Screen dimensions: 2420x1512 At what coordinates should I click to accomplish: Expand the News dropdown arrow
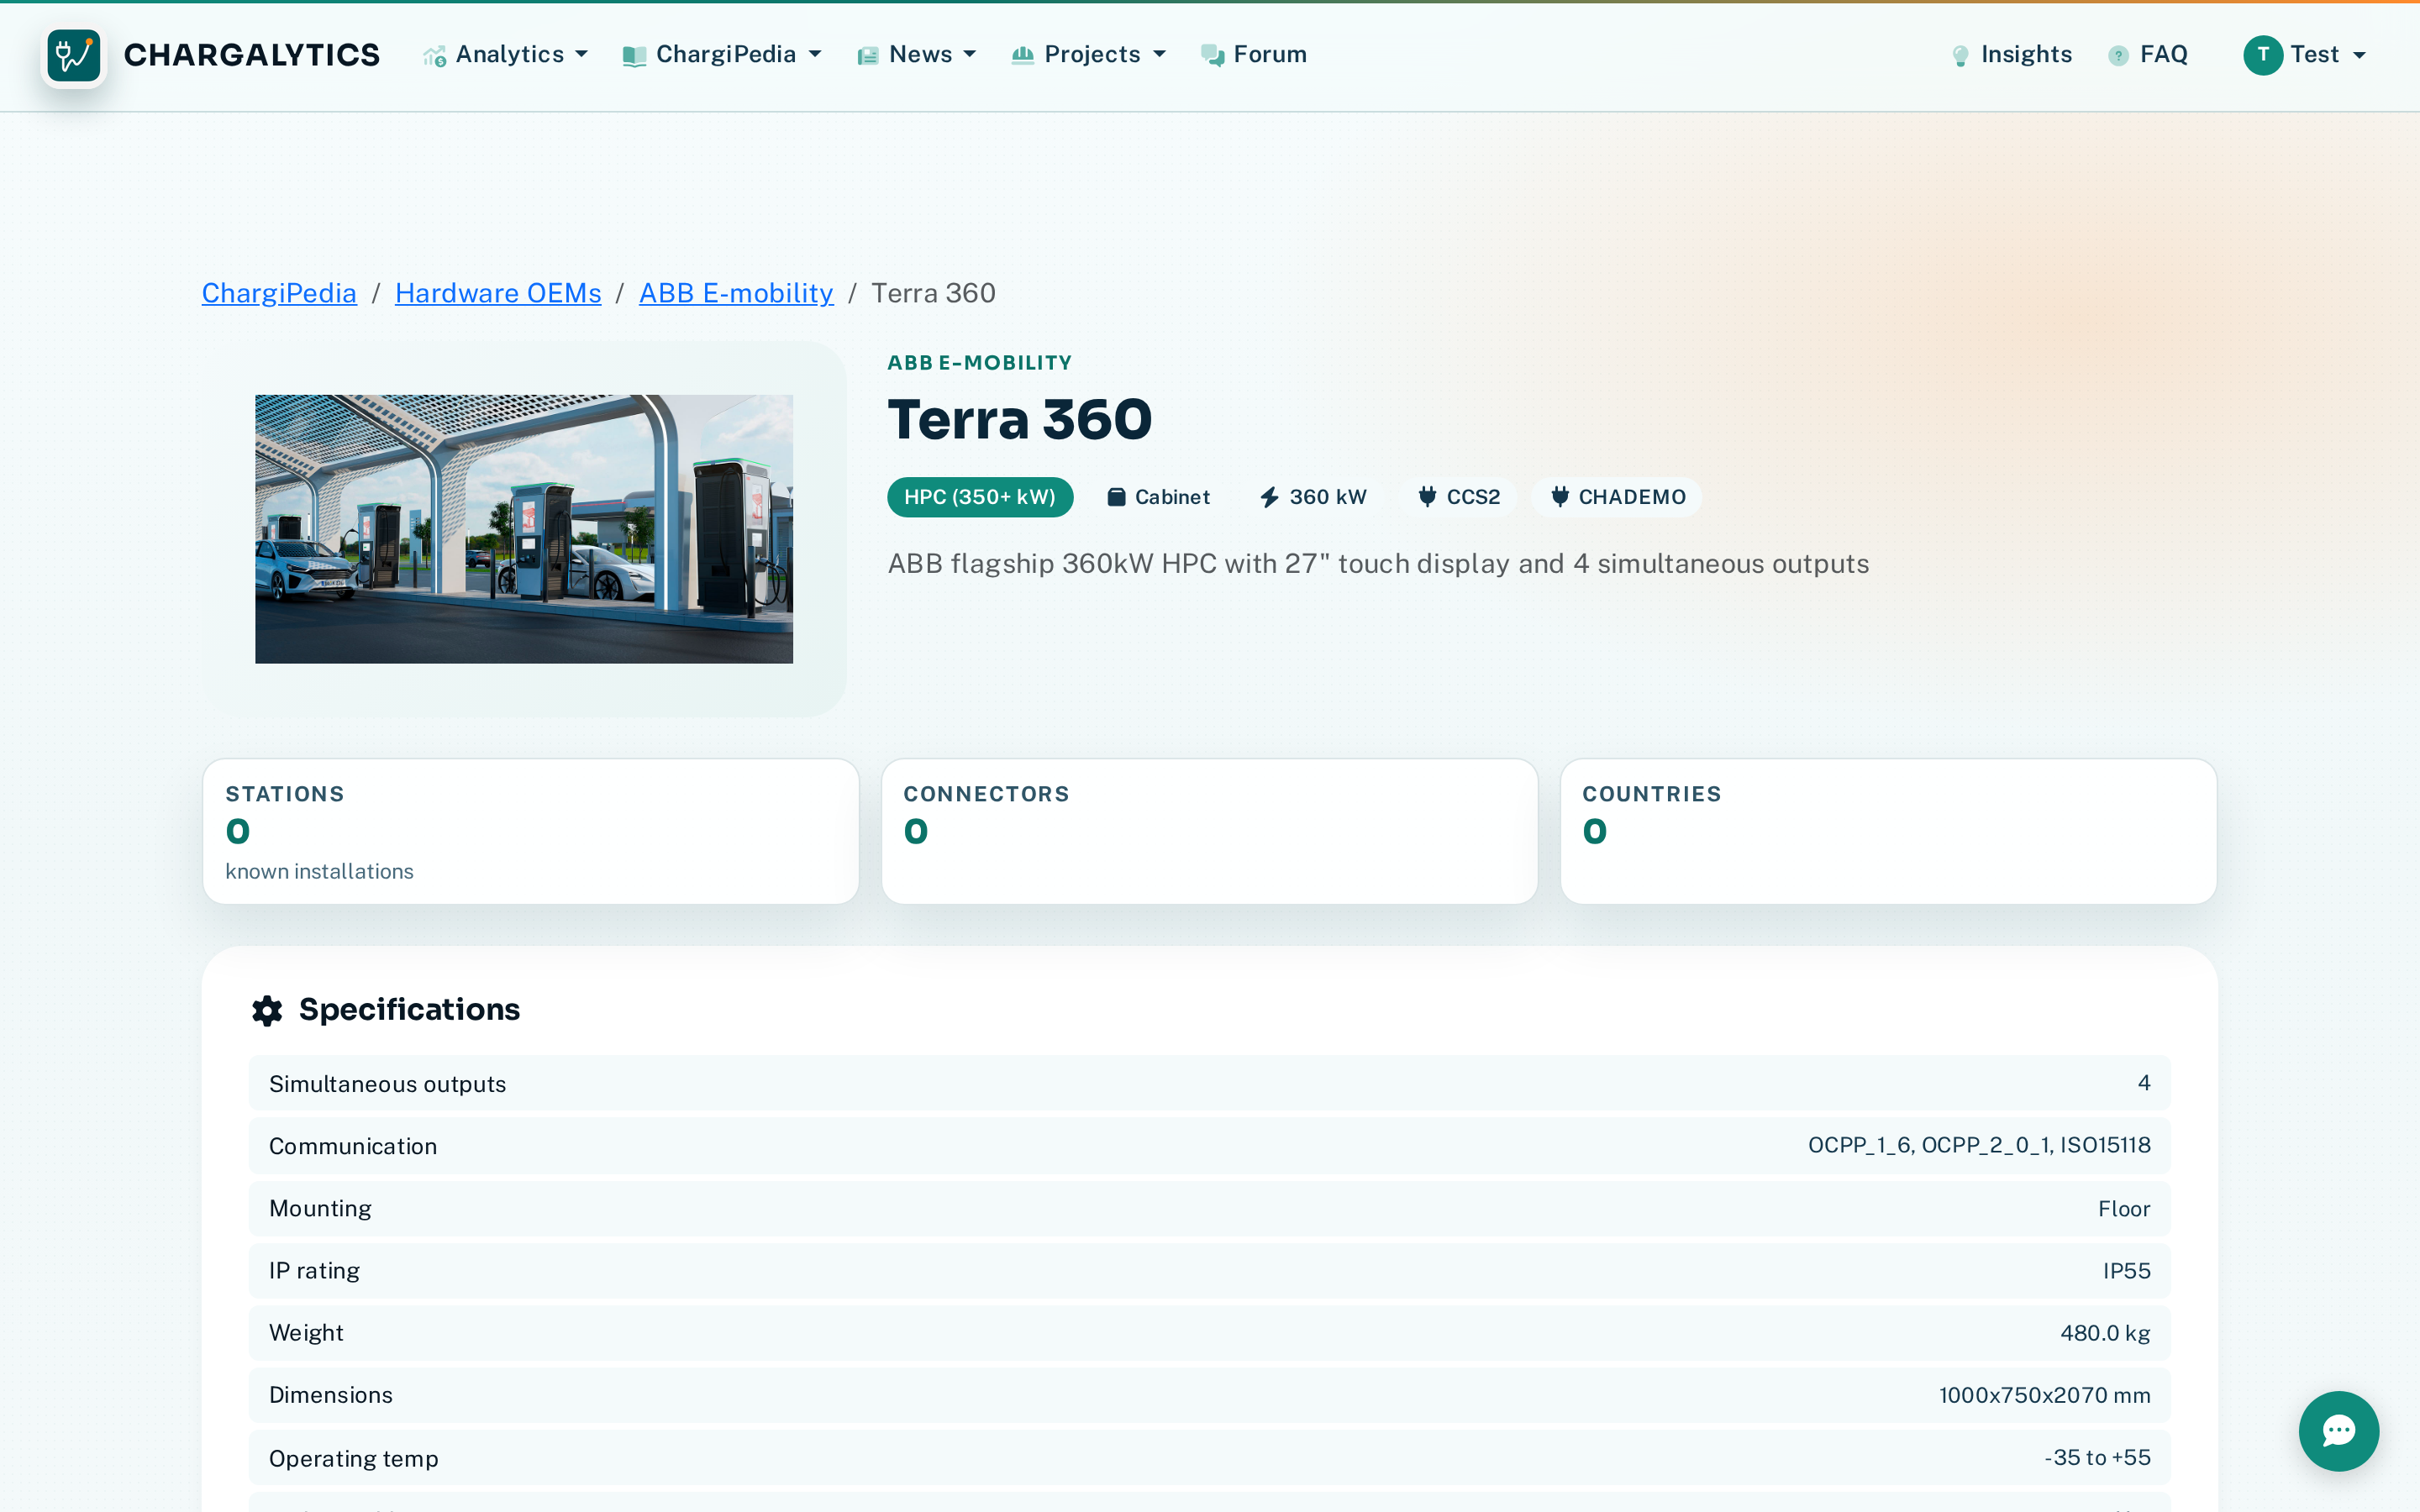click(x=970, y=55)
